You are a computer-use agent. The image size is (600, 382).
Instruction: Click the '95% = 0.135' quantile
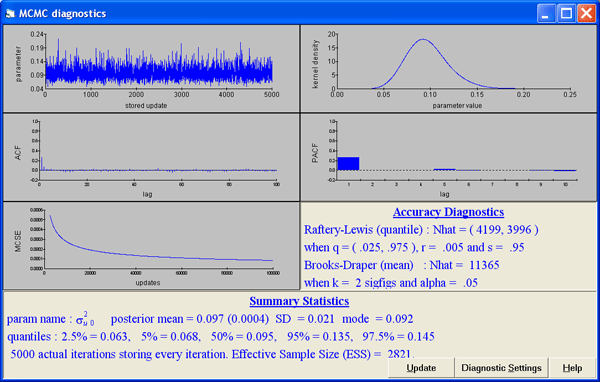tap(319, 337)
